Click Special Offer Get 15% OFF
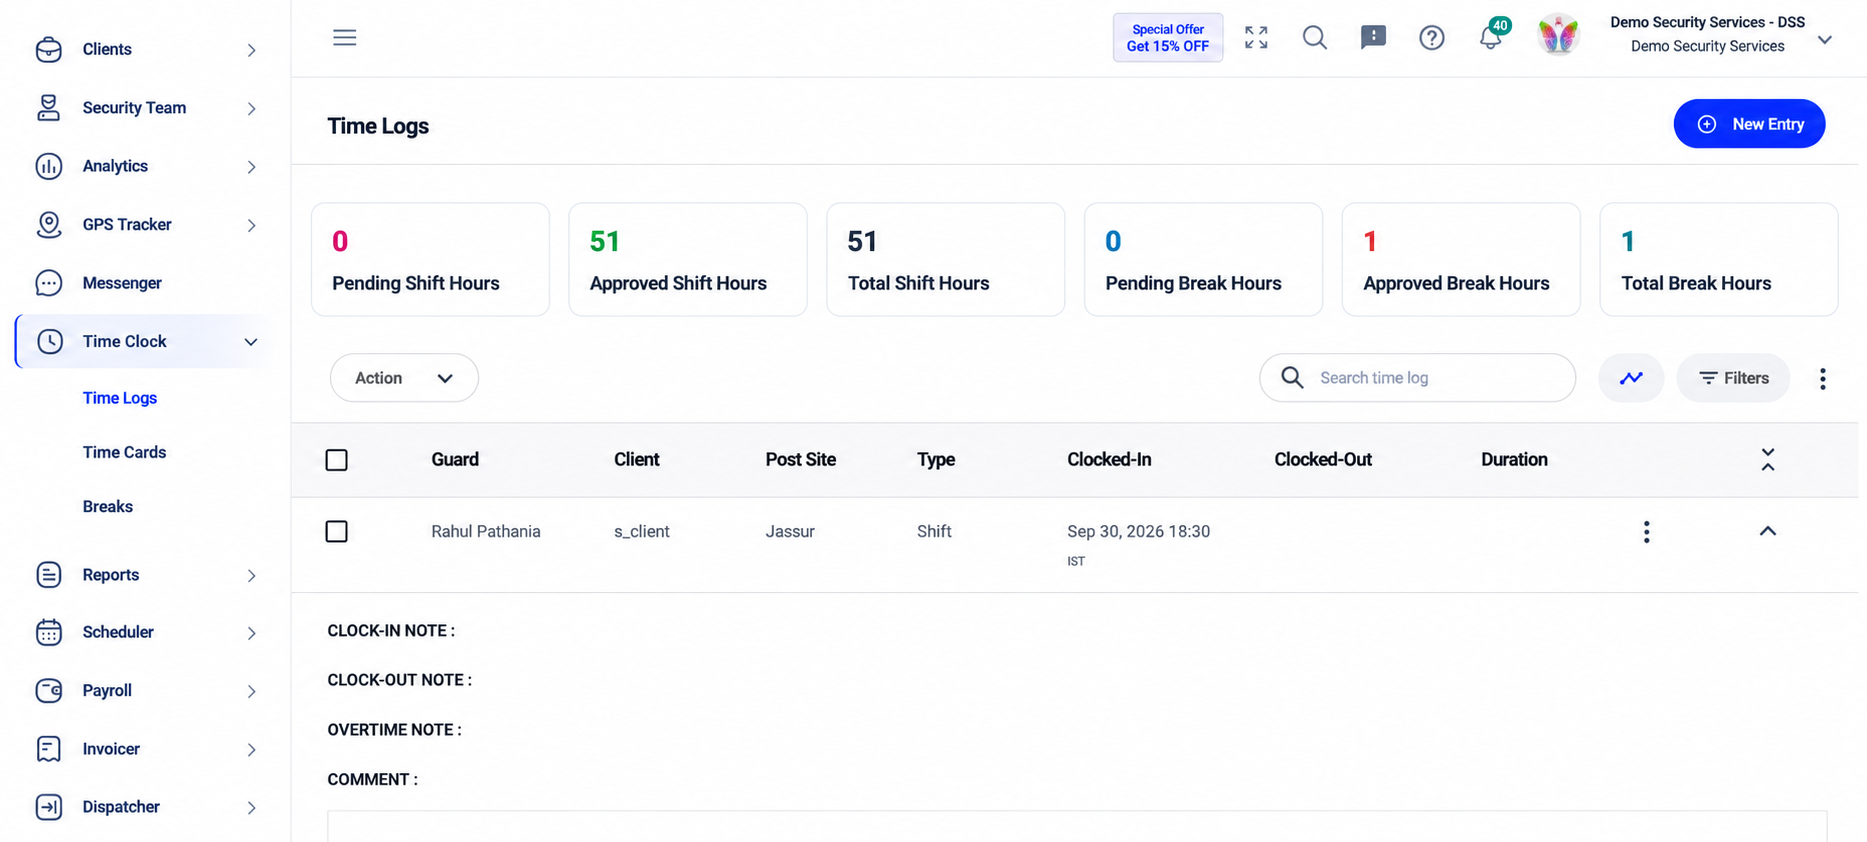 1168,38
